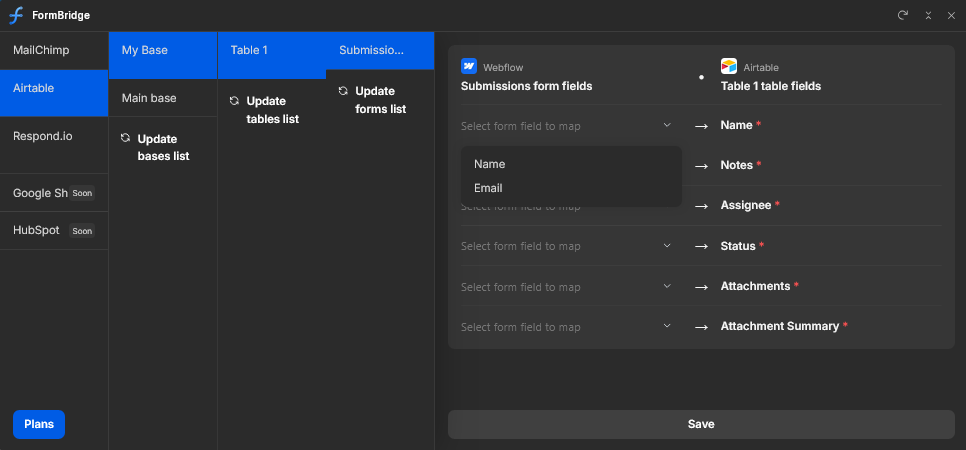Click refresh icon beside Update forms list
966x450 pixels.
[x=343, y=91]
